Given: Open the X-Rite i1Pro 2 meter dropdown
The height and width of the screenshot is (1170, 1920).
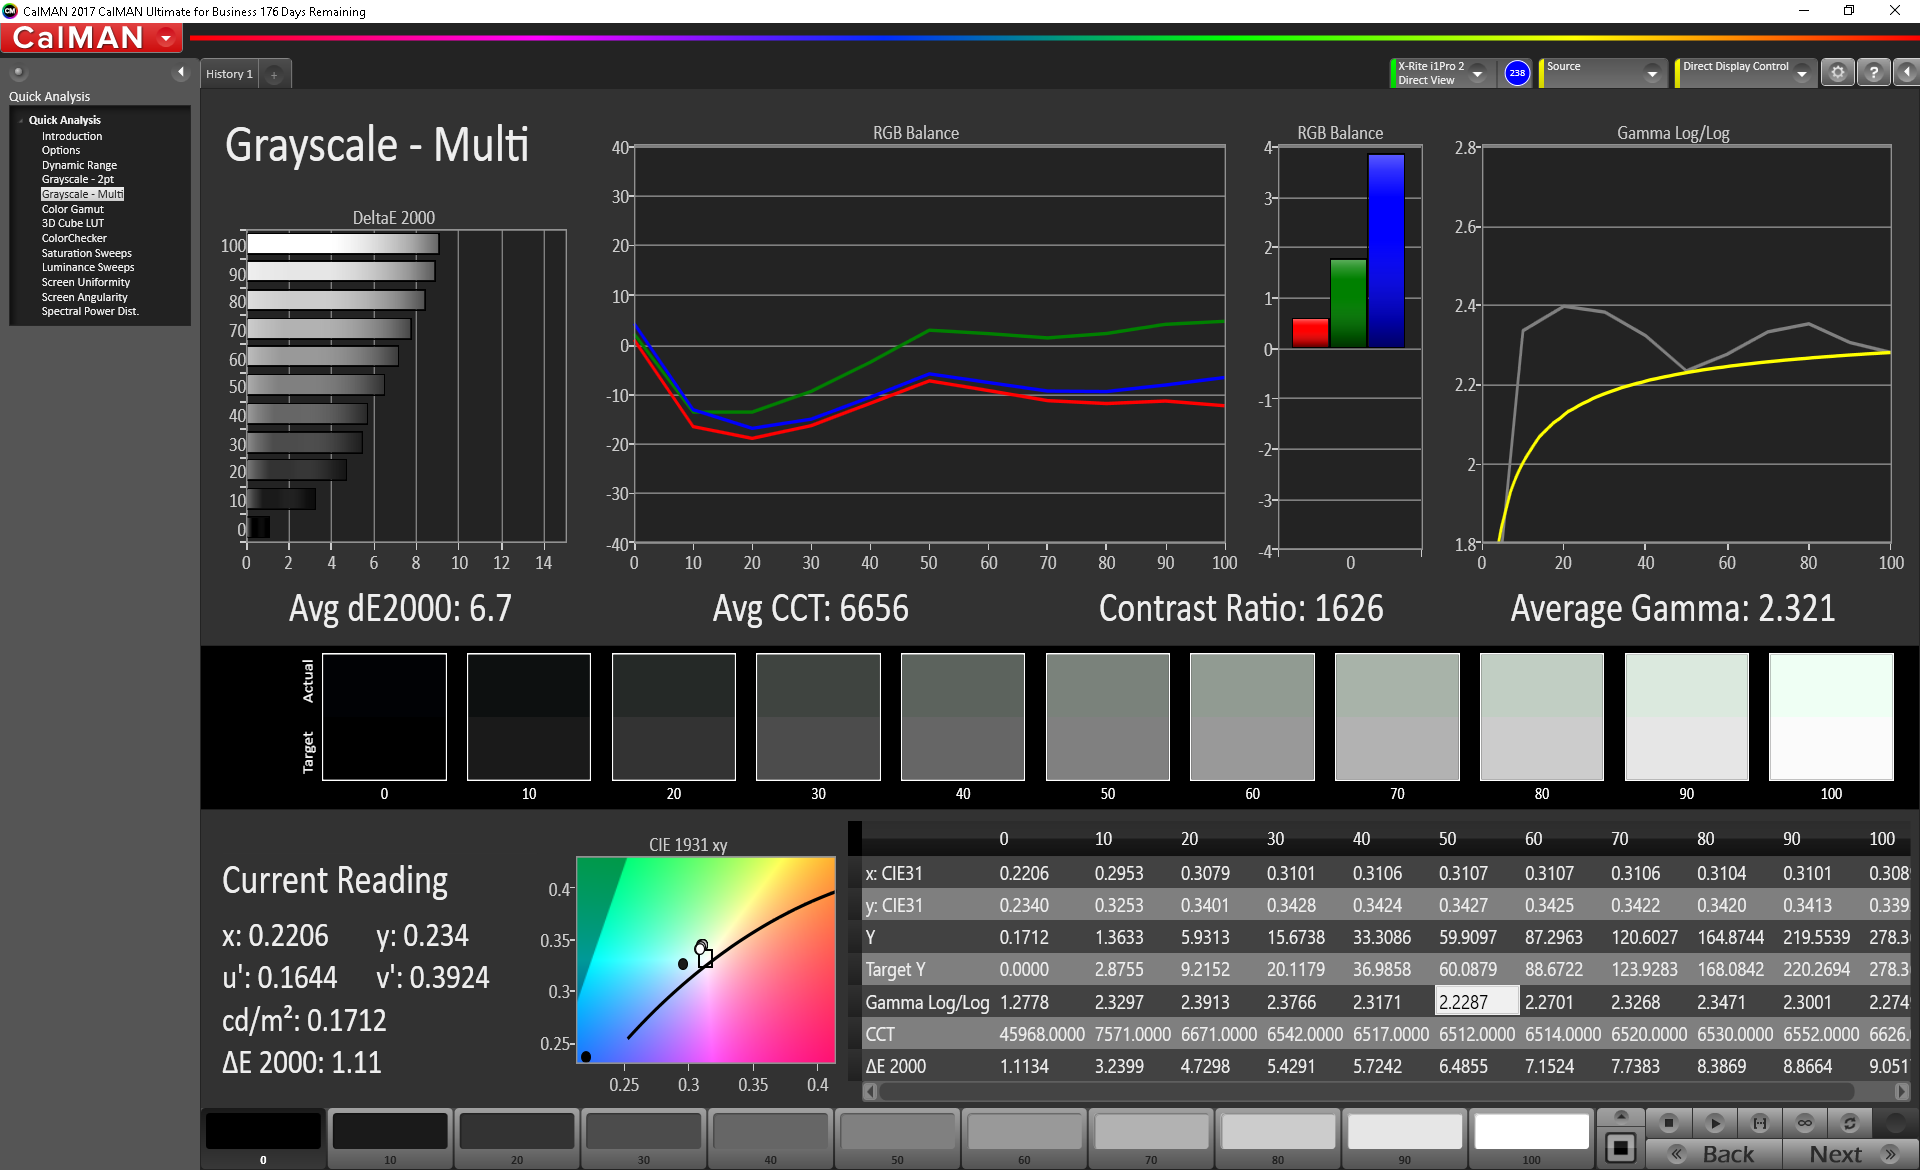Looking at the screenshot, I should [1477, 73].
